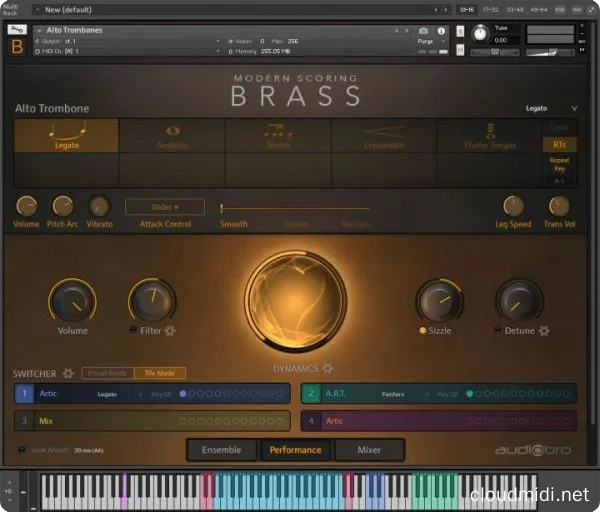Toggle the Repeat Key option
This screenshot has width=600, height=512.
click(x=559, y=165)
